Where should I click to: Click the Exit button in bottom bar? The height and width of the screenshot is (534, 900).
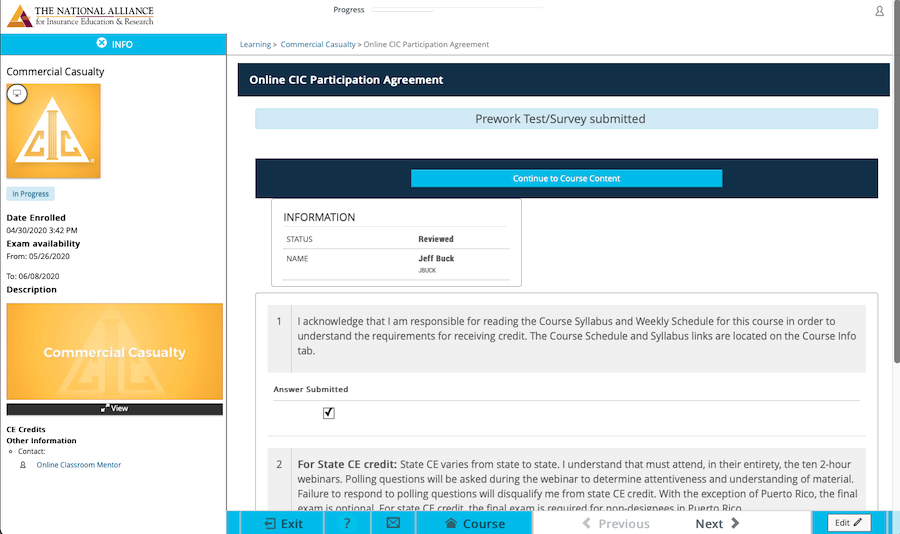283,523
